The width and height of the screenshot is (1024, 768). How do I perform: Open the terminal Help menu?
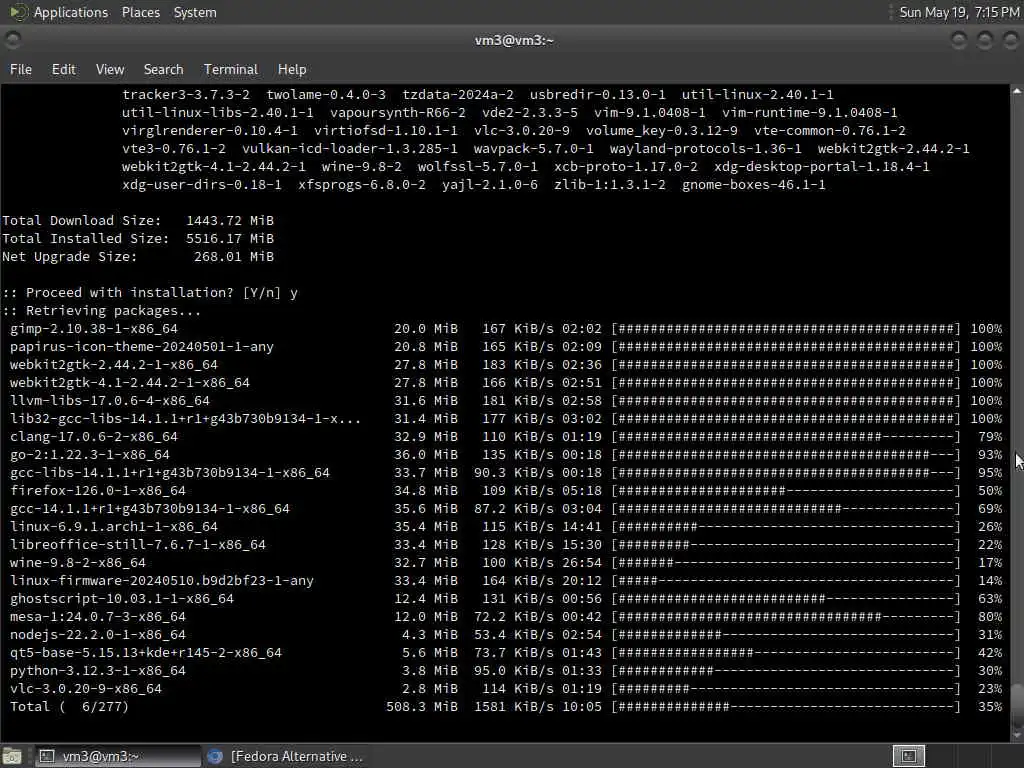(x=291, y=69)
